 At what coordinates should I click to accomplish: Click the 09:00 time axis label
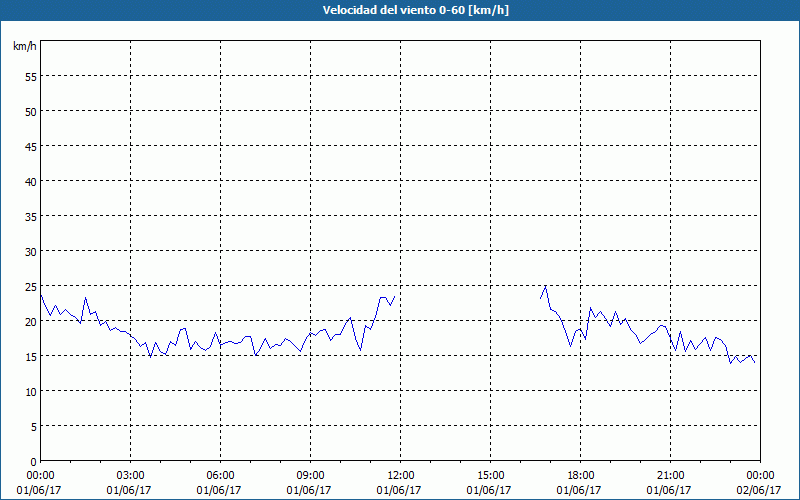coord(310,476)
